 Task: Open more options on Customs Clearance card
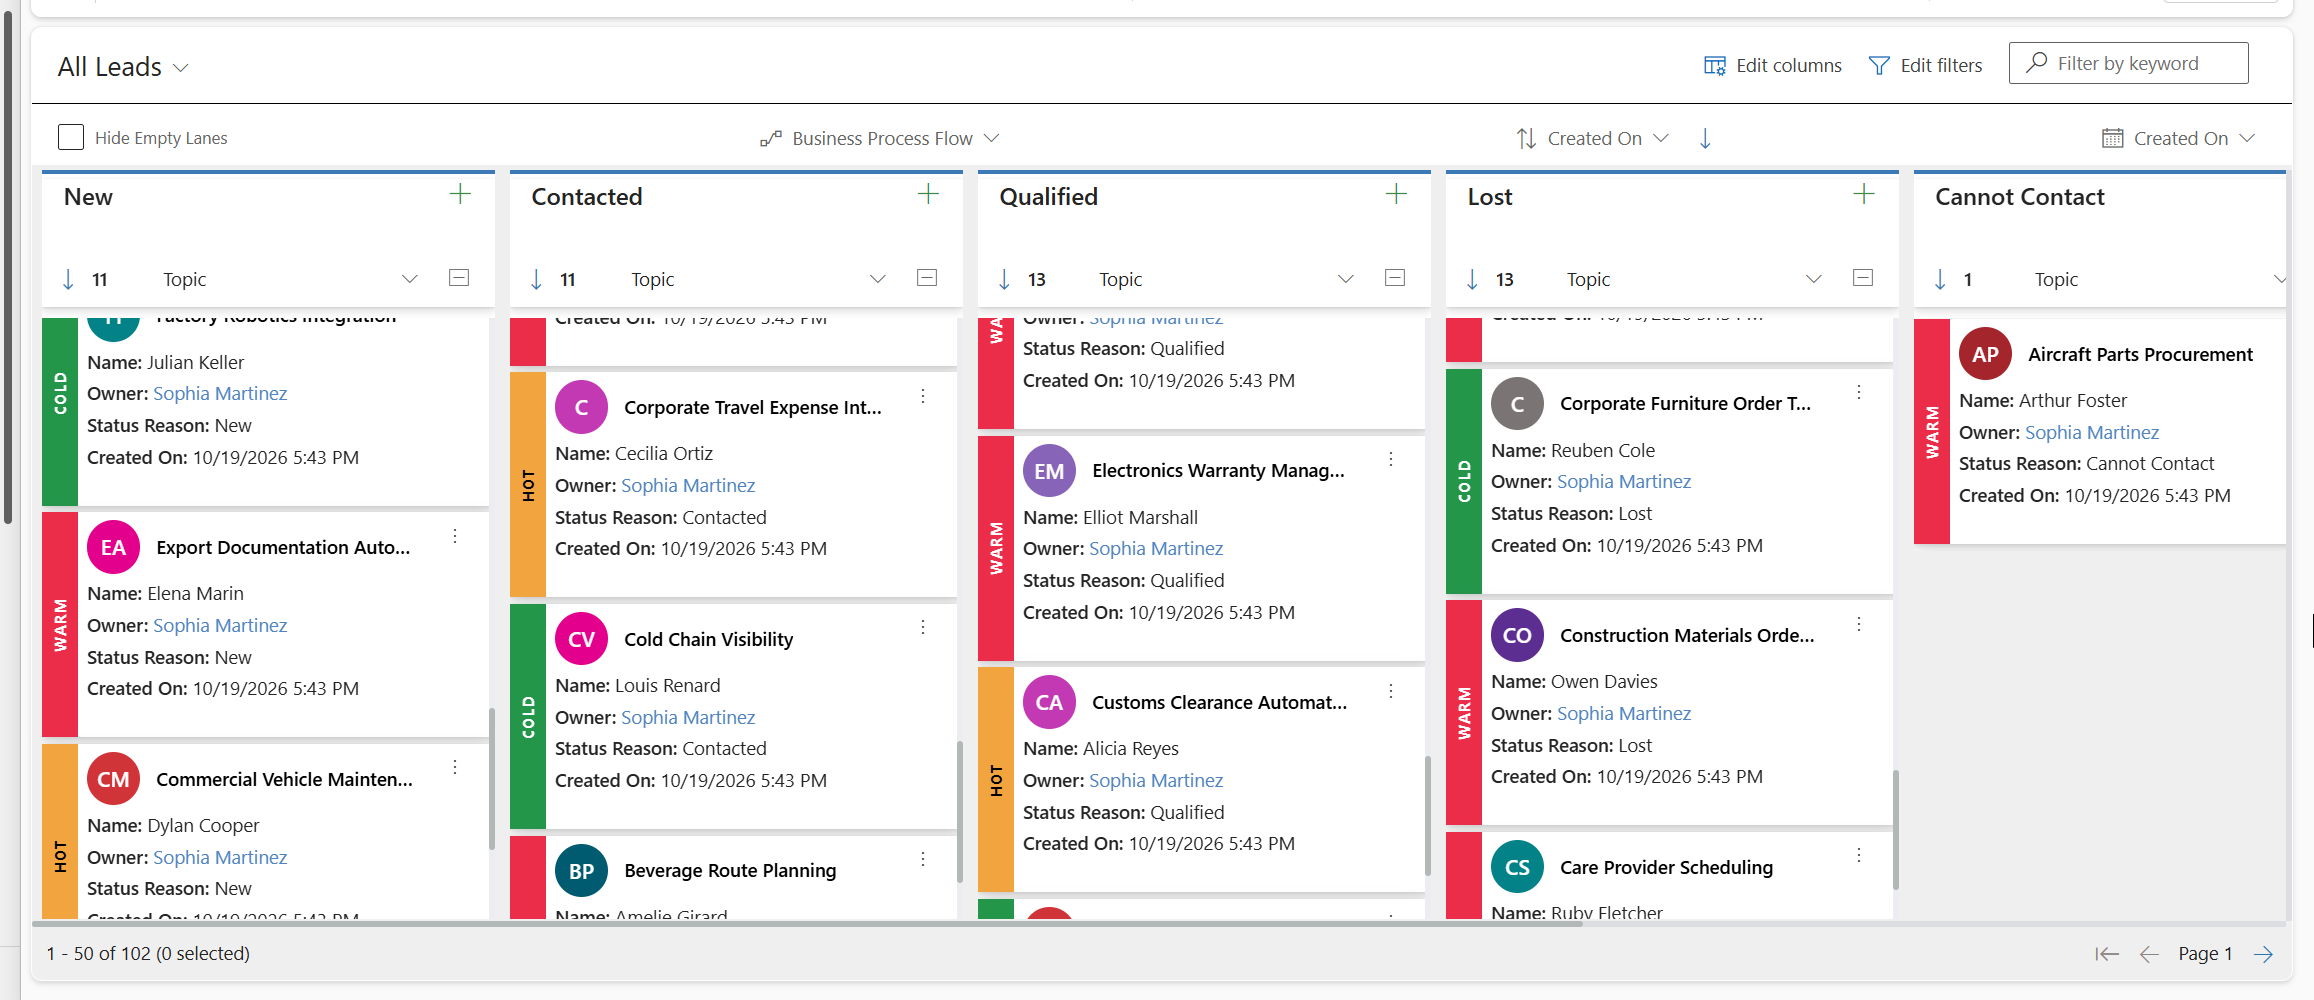click(1391, 691)
